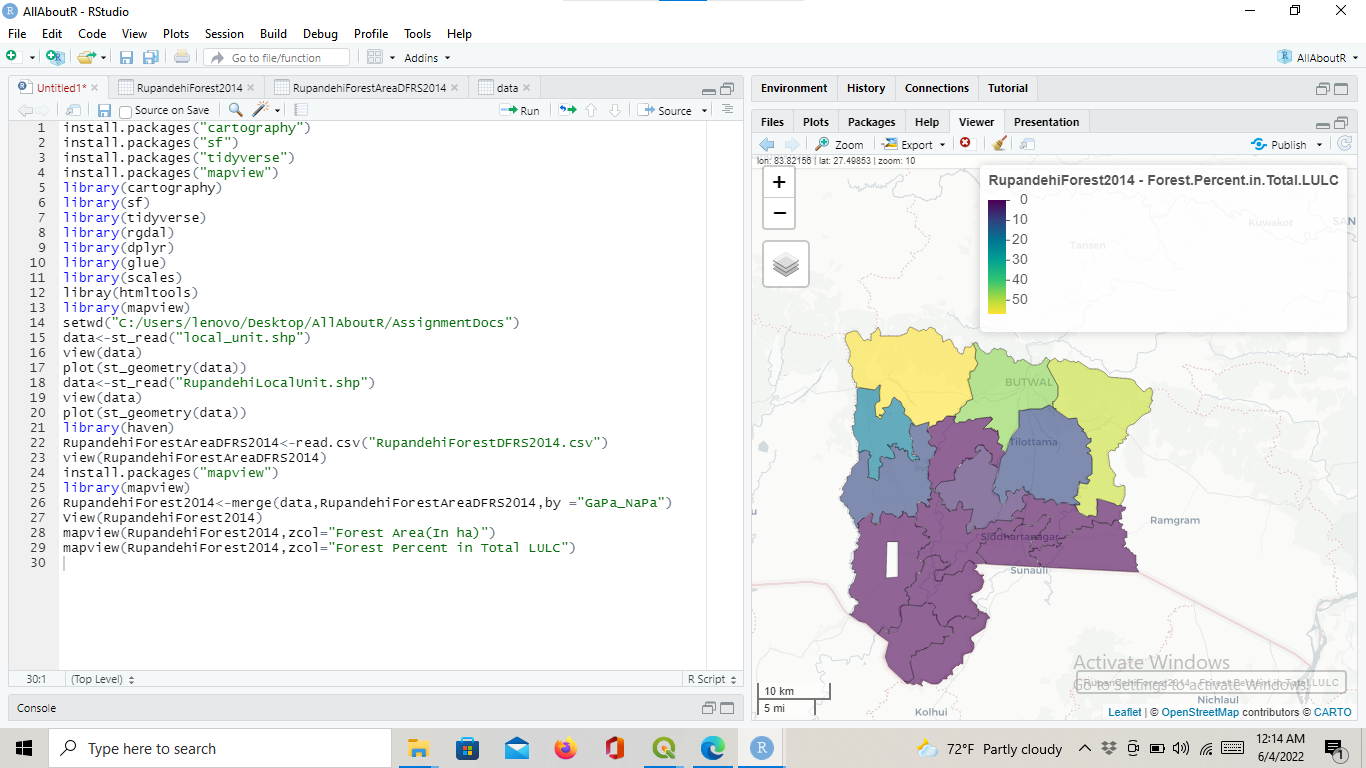Click the red stop viewer icon
This screenshot has width=1366, height=768.
(x=965, y=143)
